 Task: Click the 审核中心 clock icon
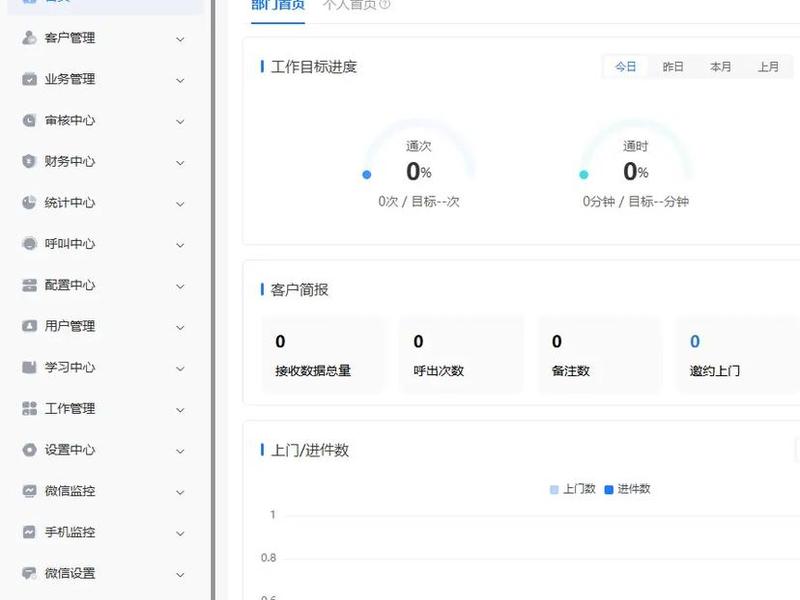click(30, 120)
